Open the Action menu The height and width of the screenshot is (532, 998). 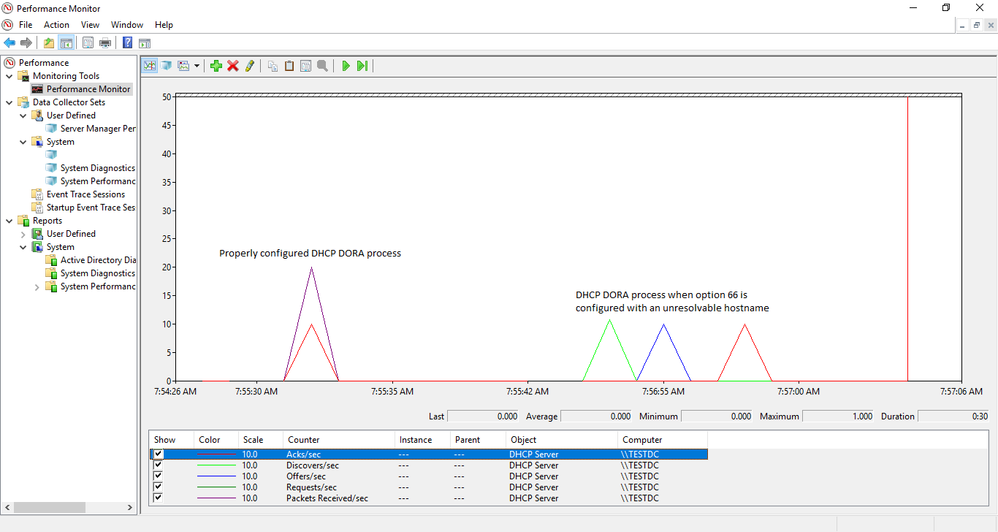(x=56, y=25)
